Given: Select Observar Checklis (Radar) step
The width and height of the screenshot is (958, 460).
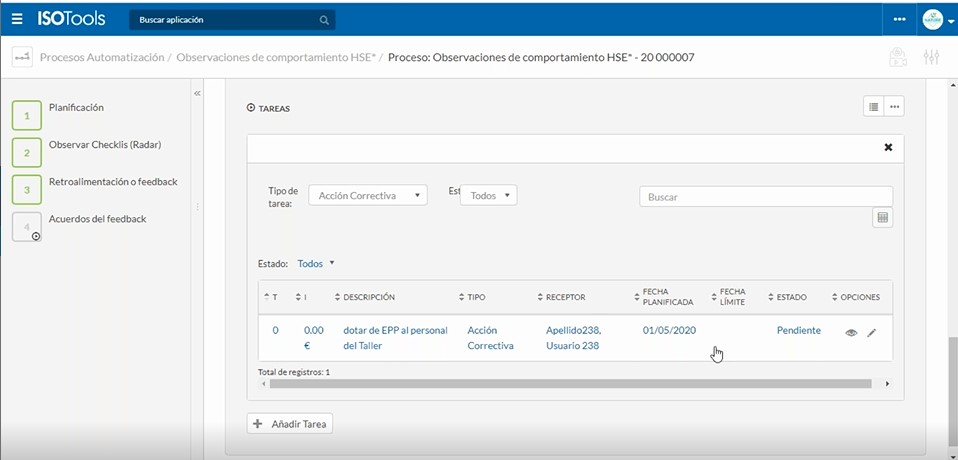Looking at the screenshot, I should [x=104, y=145].
